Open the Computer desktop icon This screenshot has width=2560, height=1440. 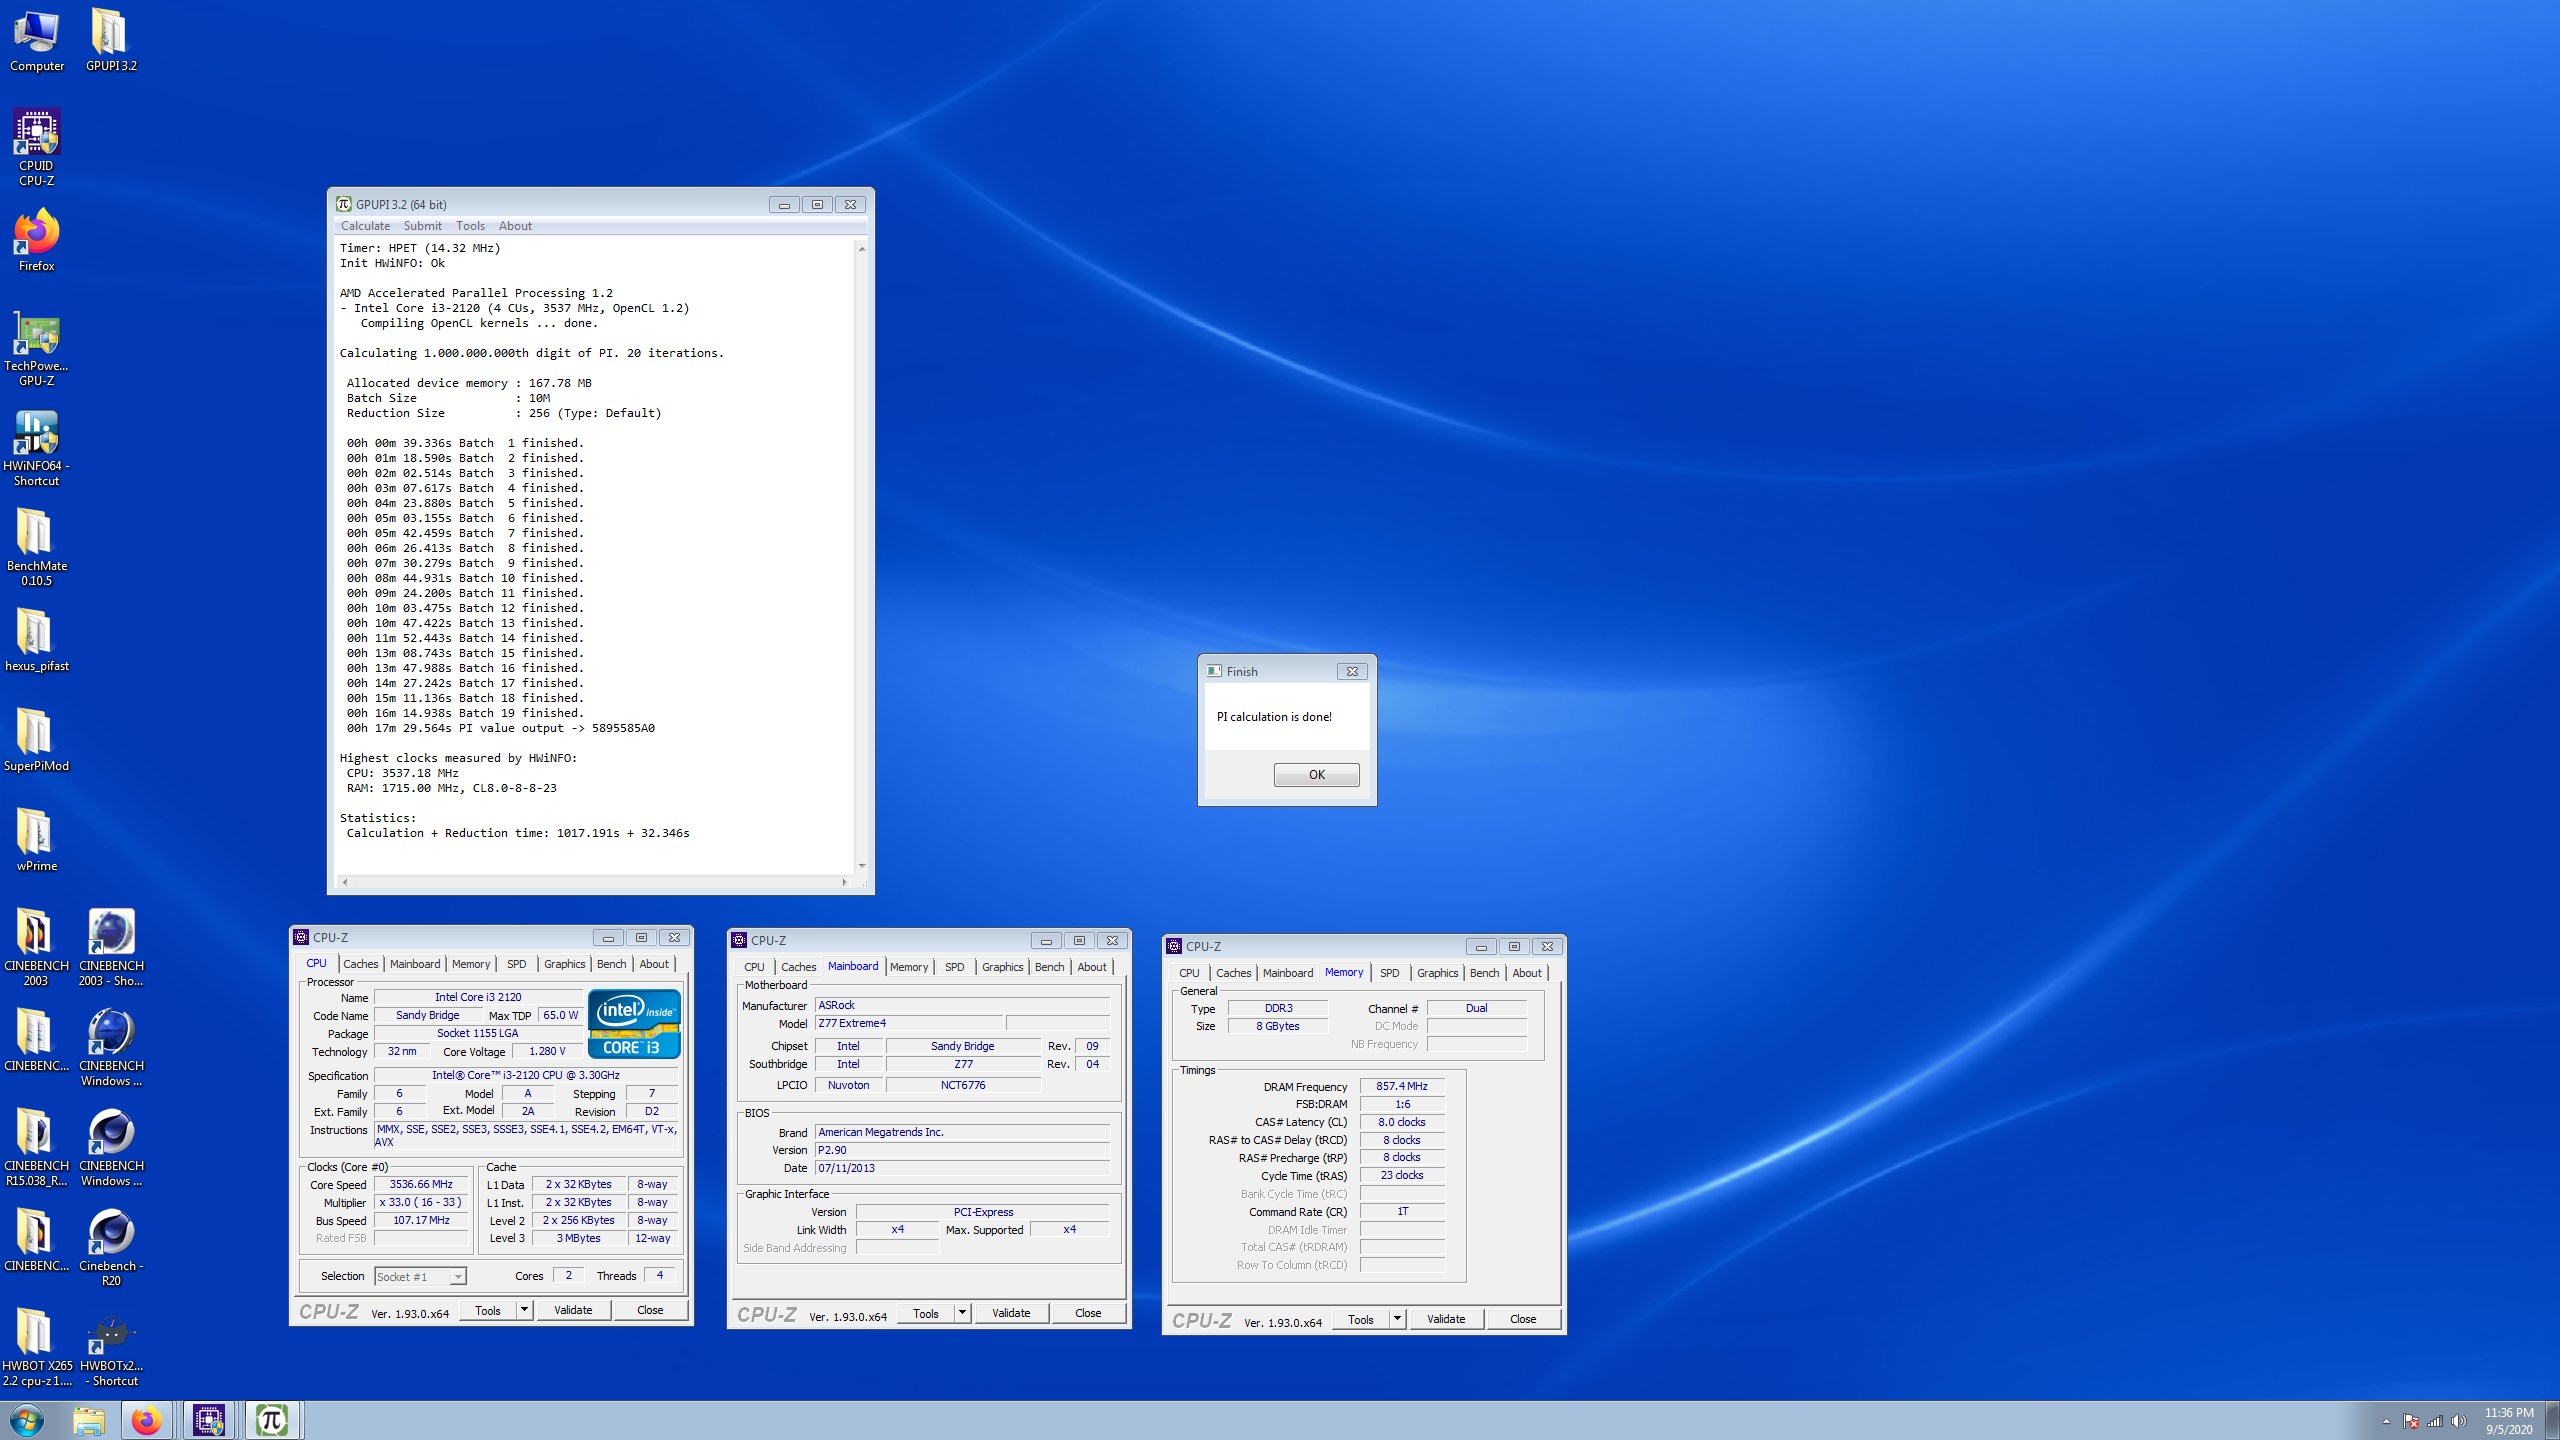click(37, 40)
